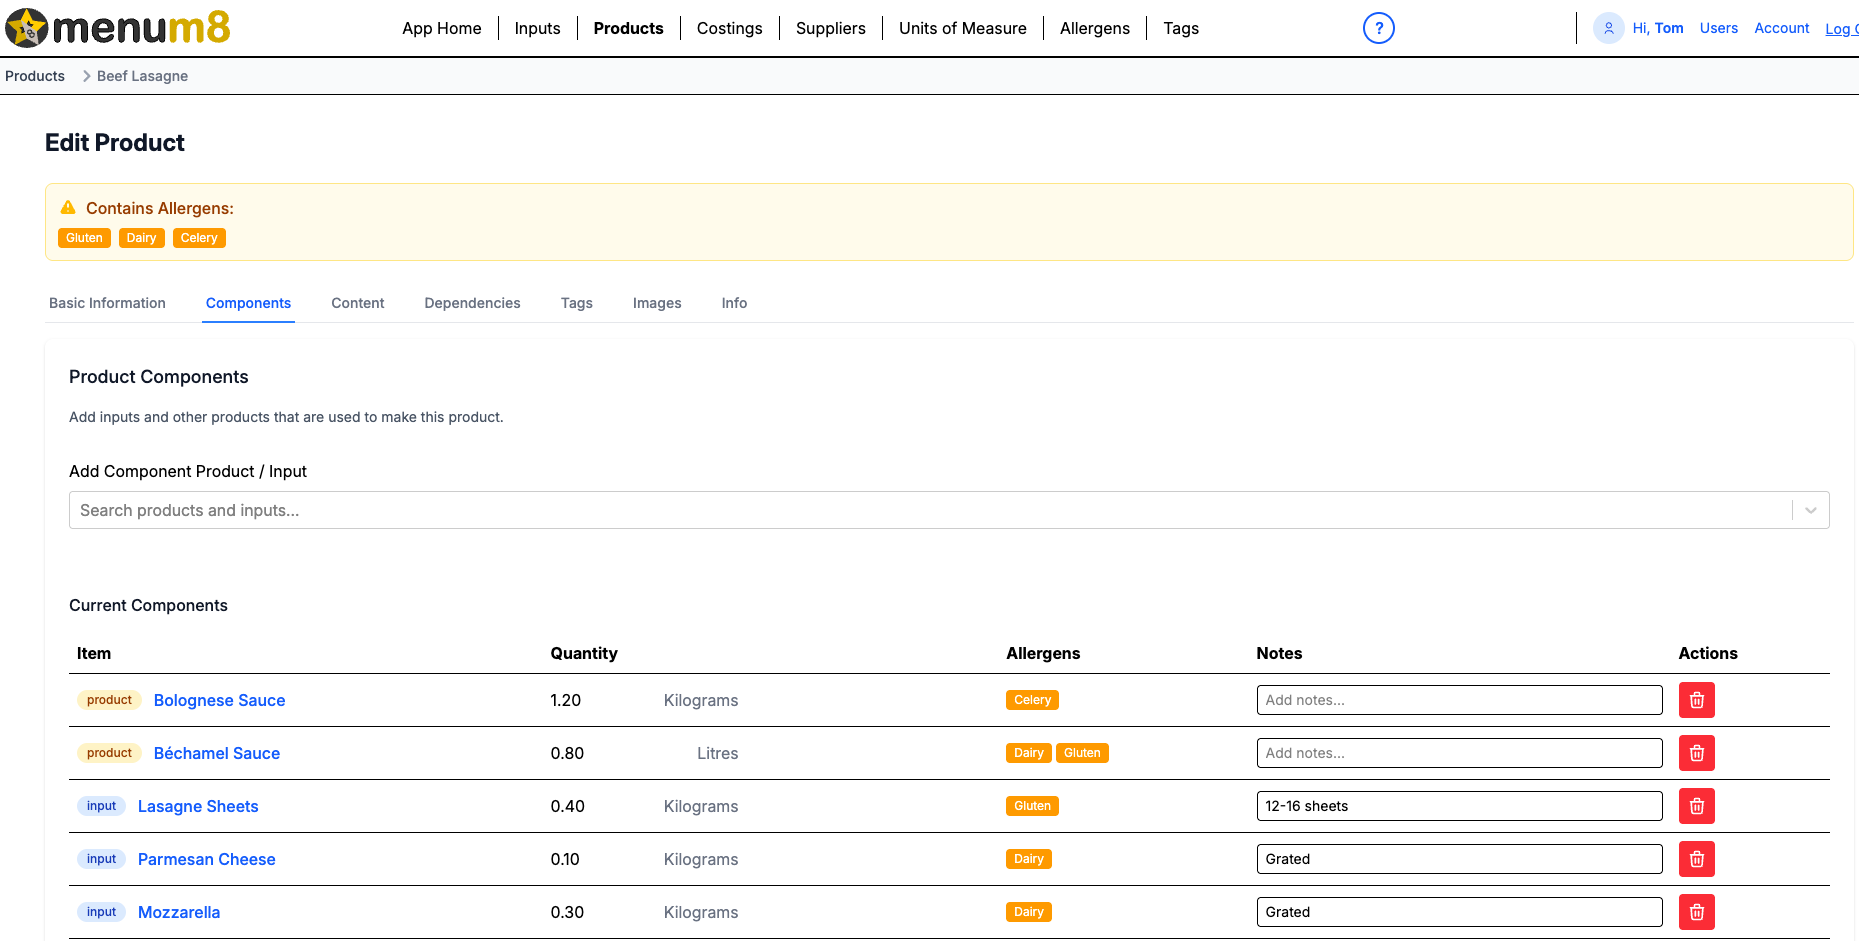Screen dimensions: 1859x941
Task: Click the Products breadcrumb link
Action: [x=35, y=76]
